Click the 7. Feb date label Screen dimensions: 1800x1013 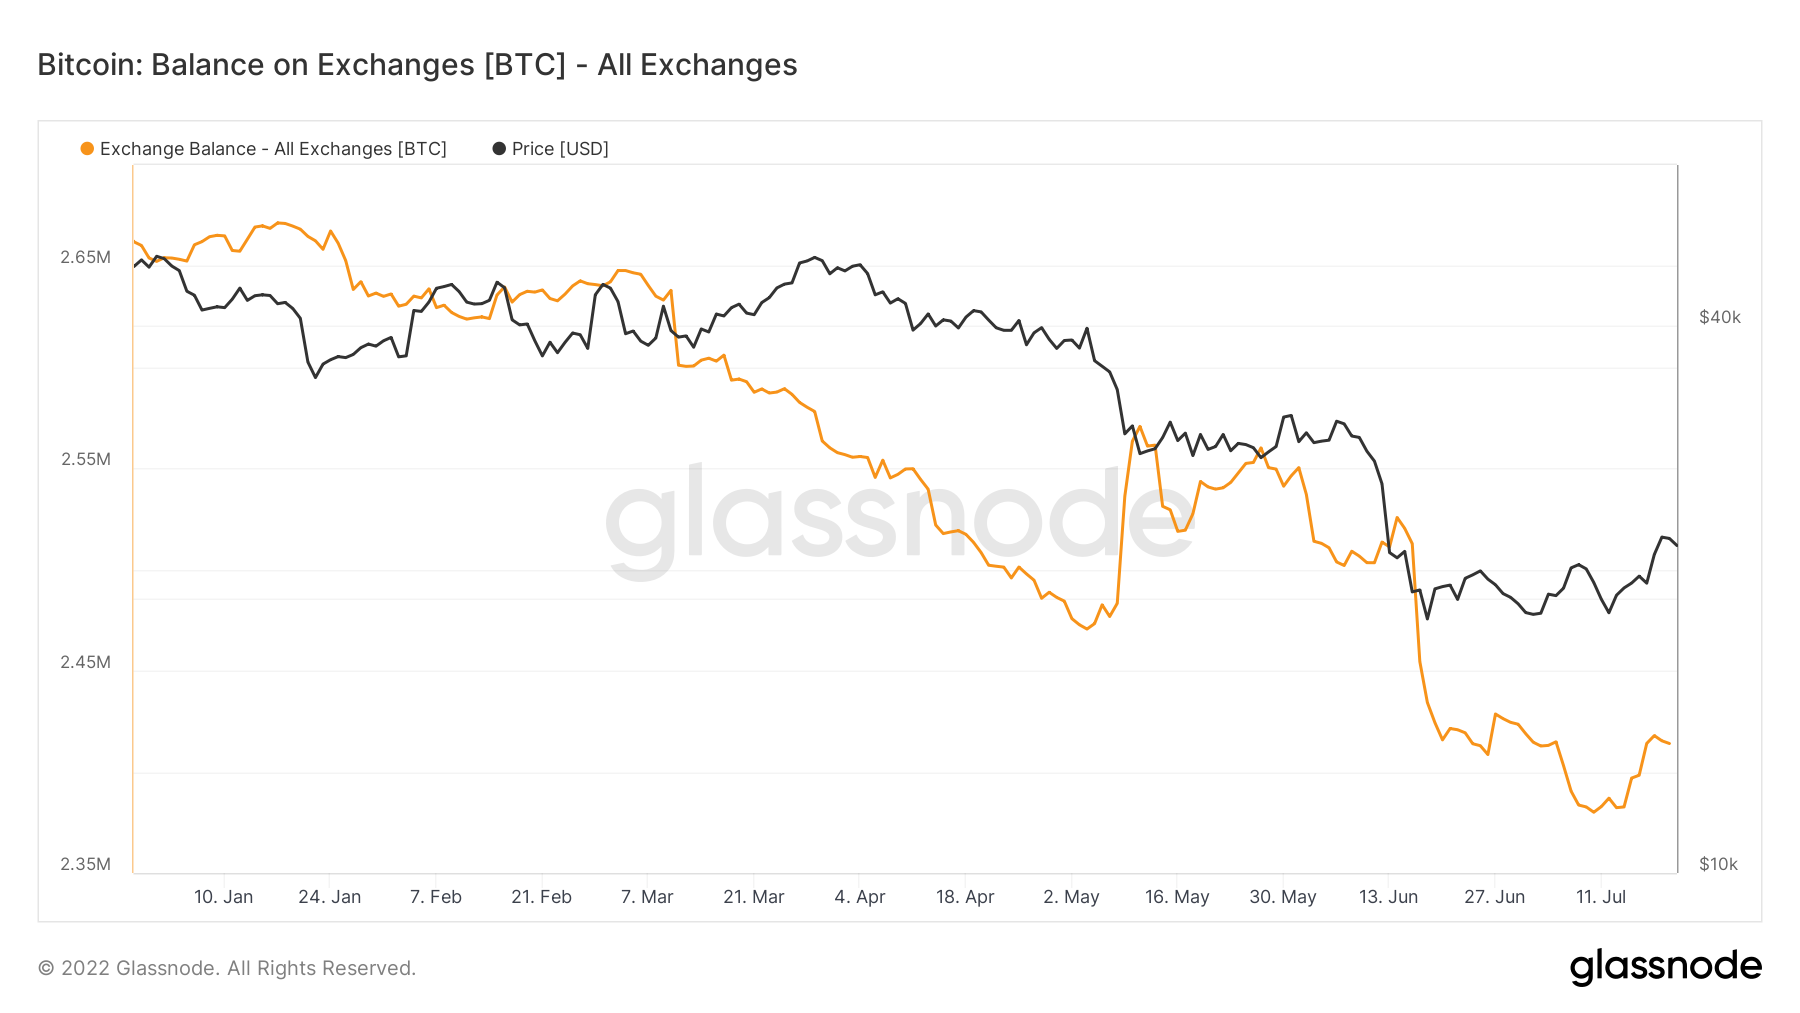[435, 897]
